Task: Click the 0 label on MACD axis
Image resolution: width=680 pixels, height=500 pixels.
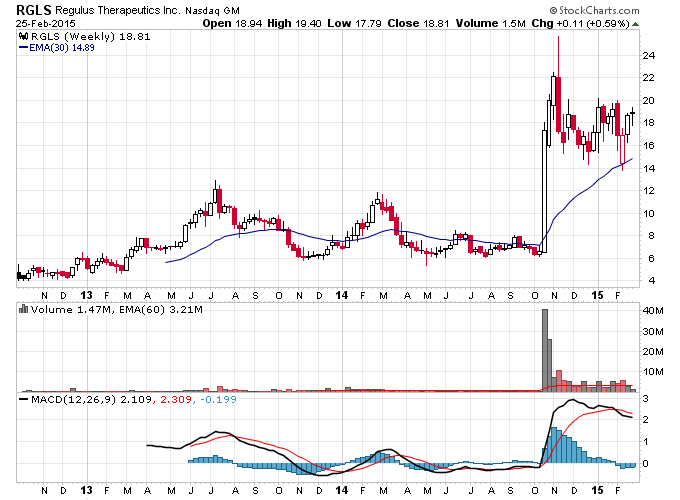Action: [645, 464]
